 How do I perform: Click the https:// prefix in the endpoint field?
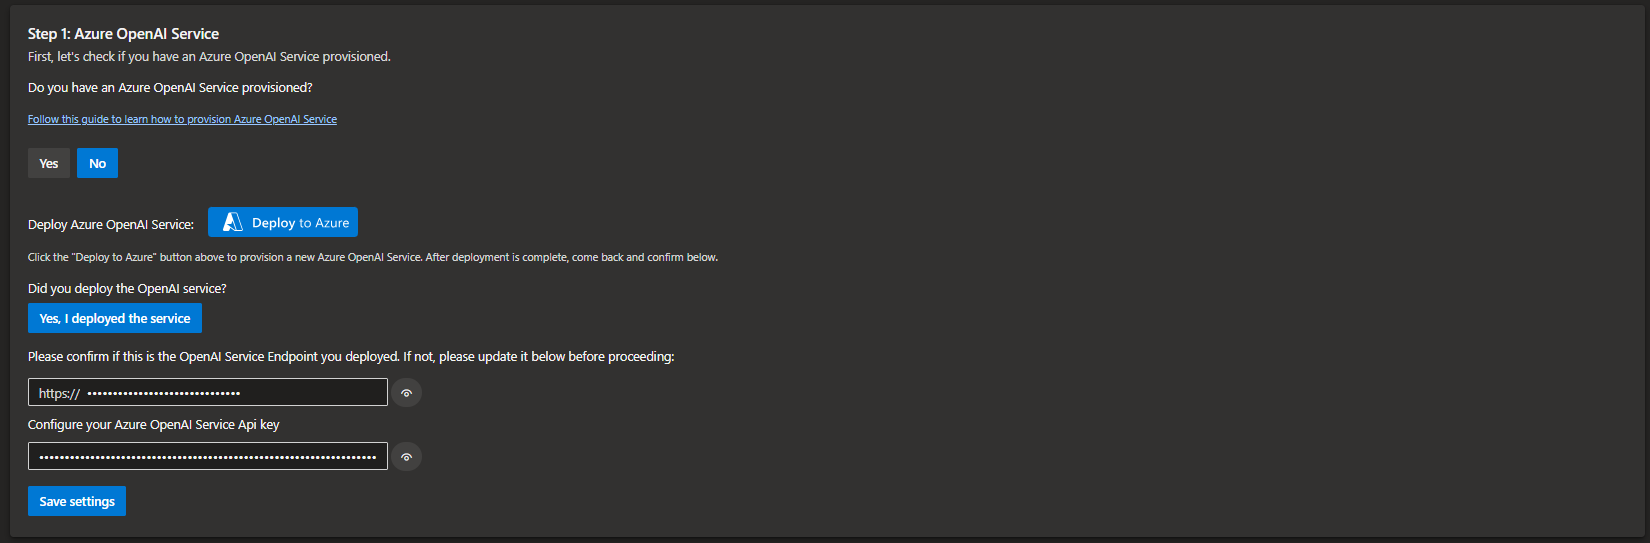pyautogui.click(x=59, y=393)
